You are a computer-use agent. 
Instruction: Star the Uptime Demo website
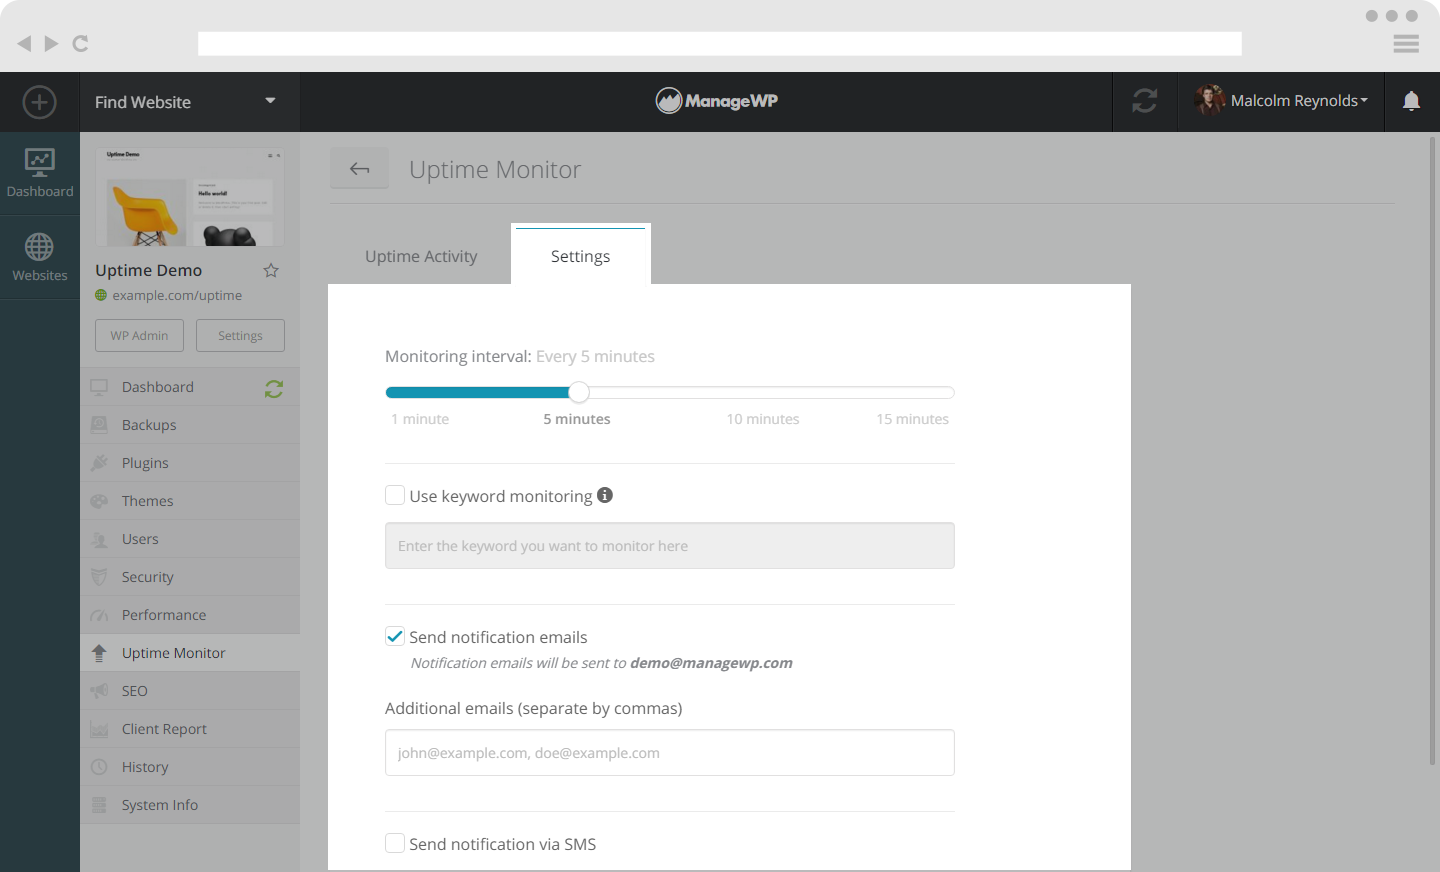tap(271, 270)
